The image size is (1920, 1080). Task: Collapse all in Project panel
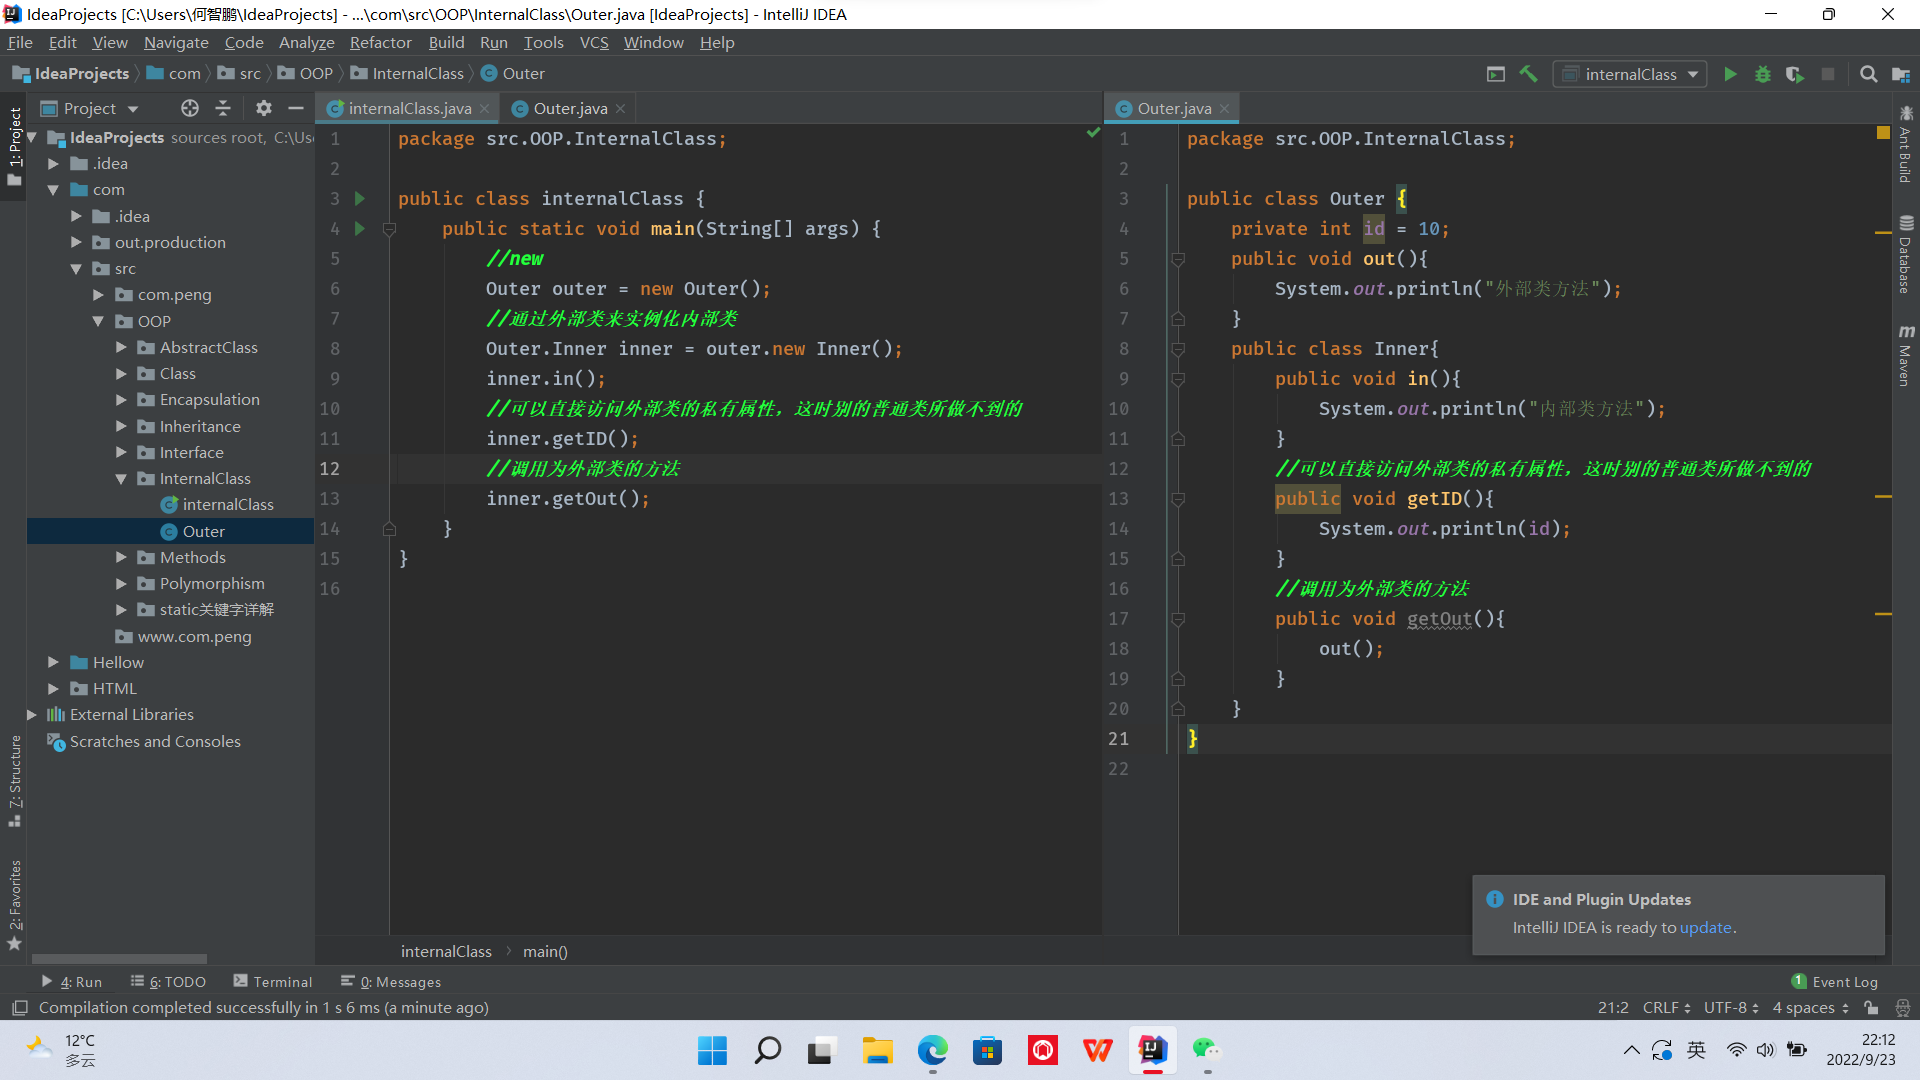click(223, 108)
